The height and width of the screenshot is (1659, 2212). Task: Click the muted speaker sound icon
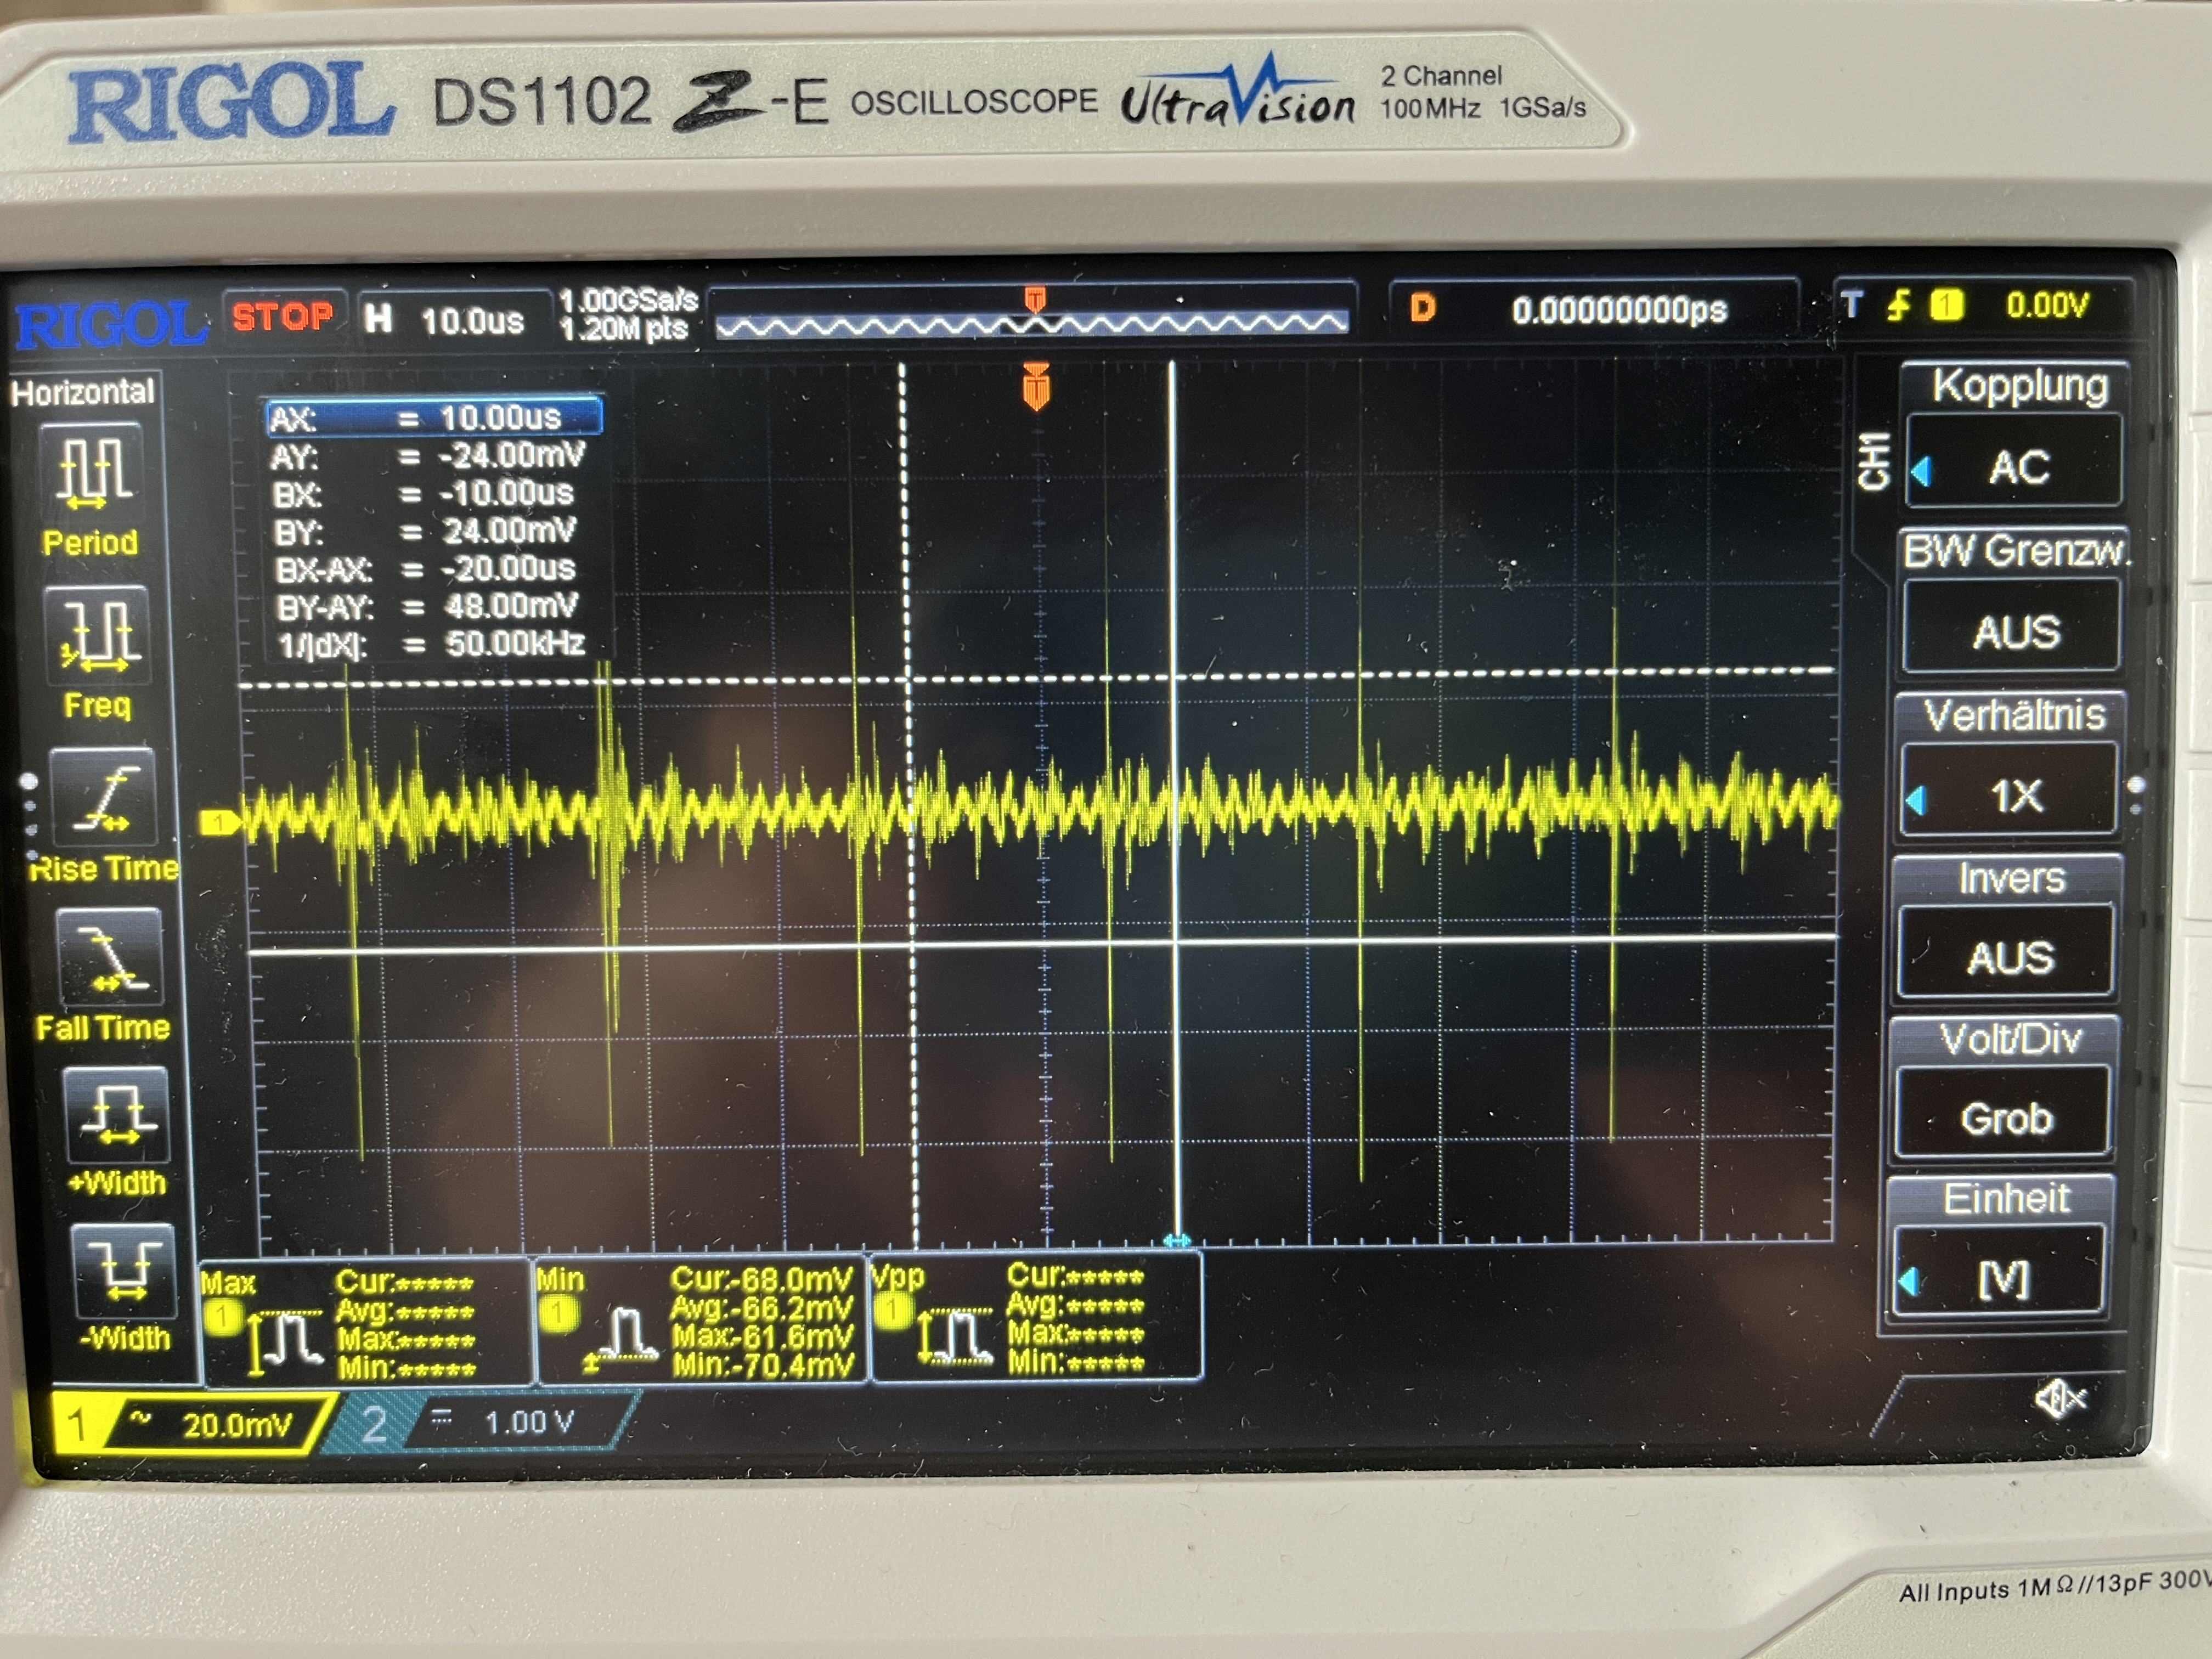(2059, 1398)
